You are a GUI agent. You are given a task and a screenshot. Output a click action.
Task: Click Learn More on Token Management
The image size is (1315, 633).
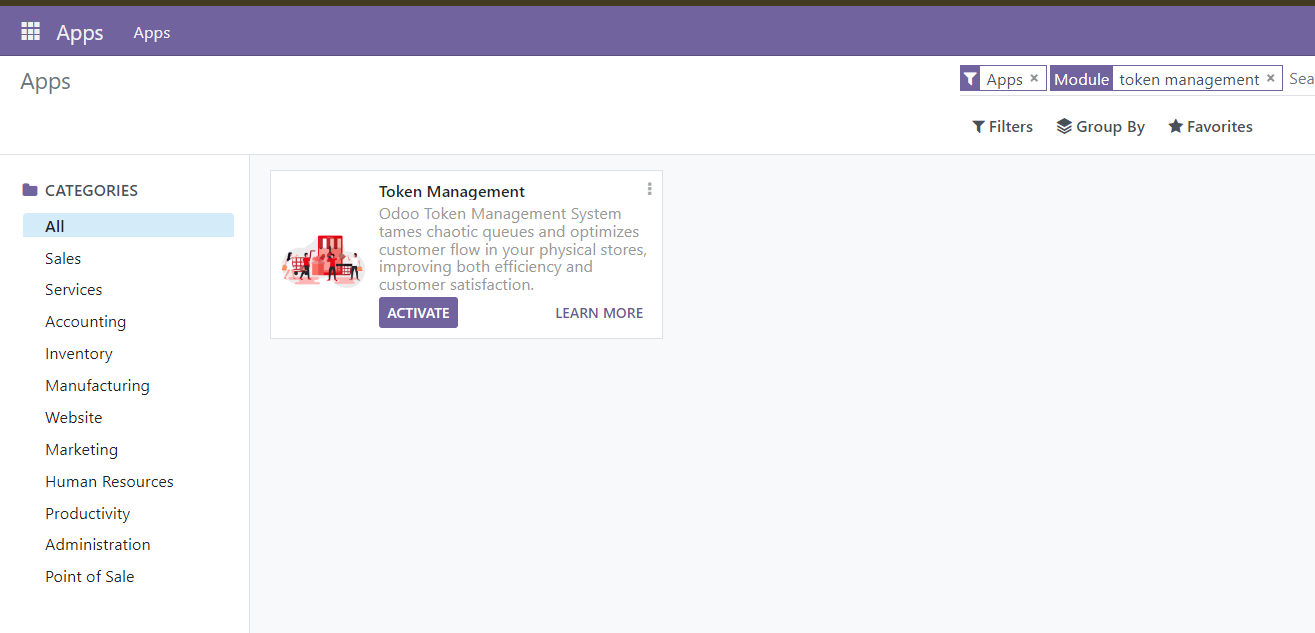click(x=599, y=313)
